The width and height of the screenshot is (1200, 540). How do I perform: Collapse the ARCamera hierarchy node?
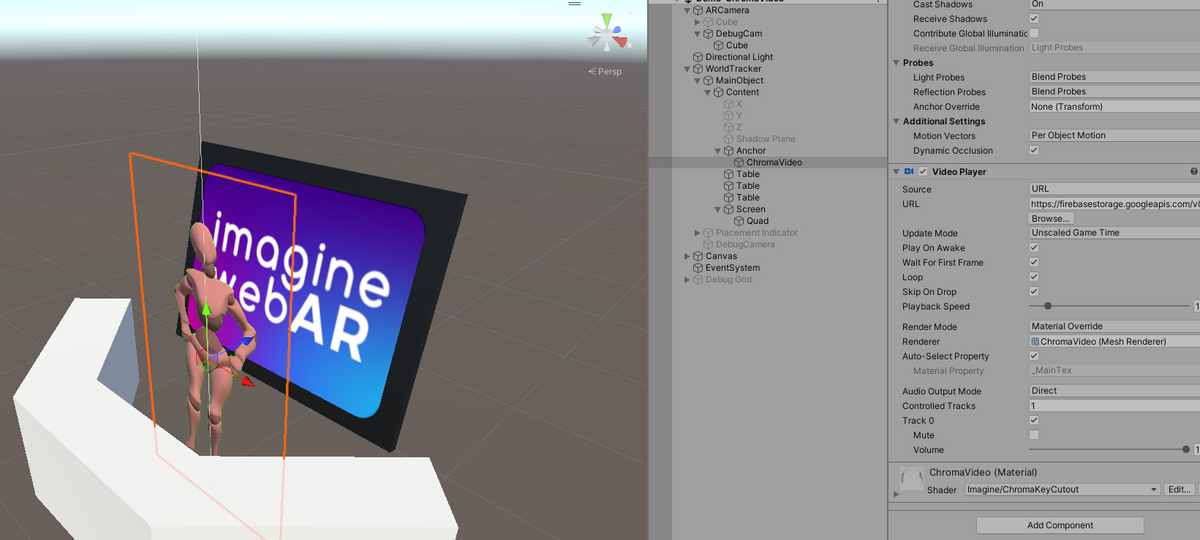click(x=688, y=10)
